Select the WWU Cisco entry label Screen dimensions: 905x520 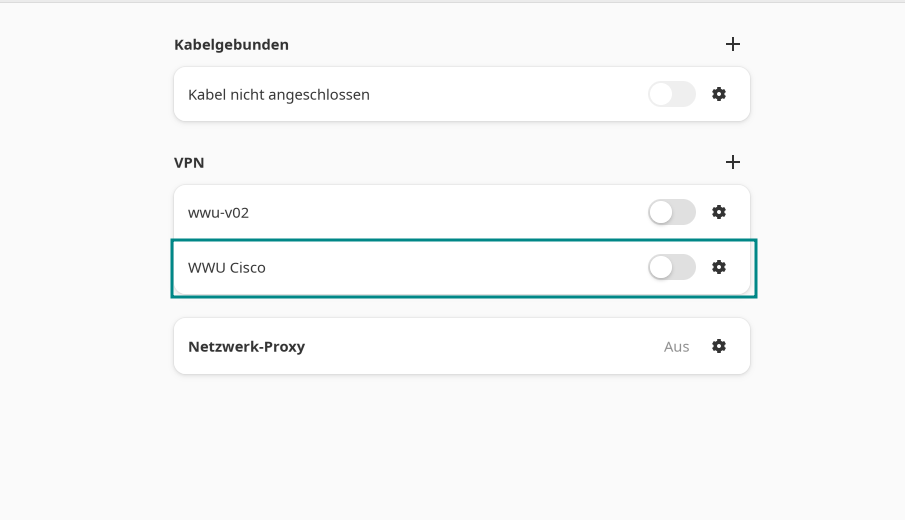[x=227, y=268]
